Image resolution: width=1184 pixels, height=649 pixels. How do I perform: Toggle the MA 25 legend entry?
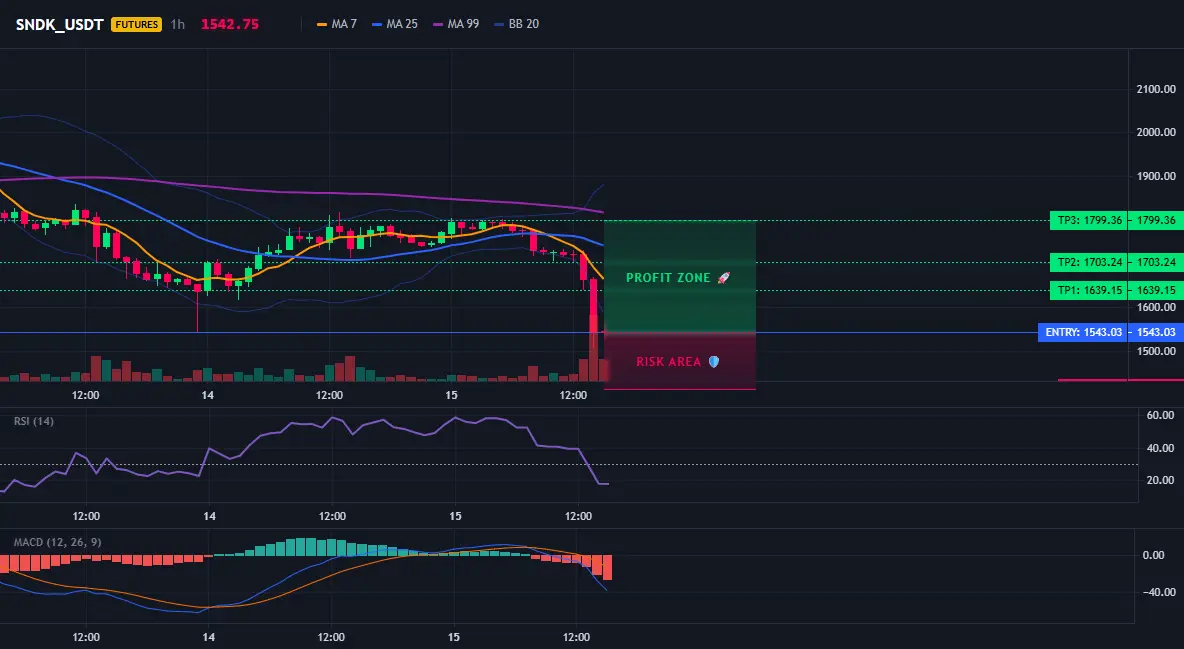395,24
